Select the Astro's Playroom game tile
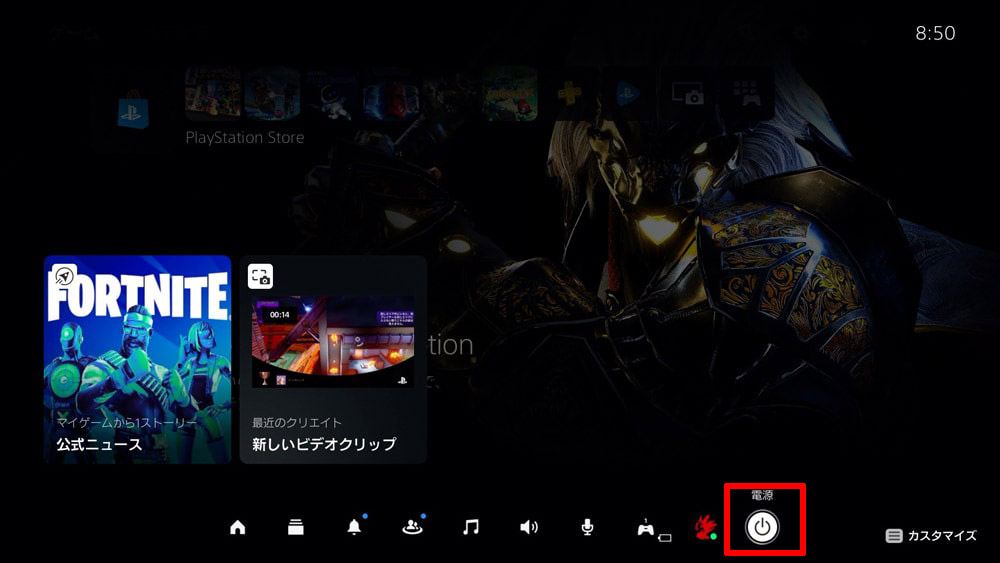This screenshot has width=1000, height=563. [x=332, y=94]
